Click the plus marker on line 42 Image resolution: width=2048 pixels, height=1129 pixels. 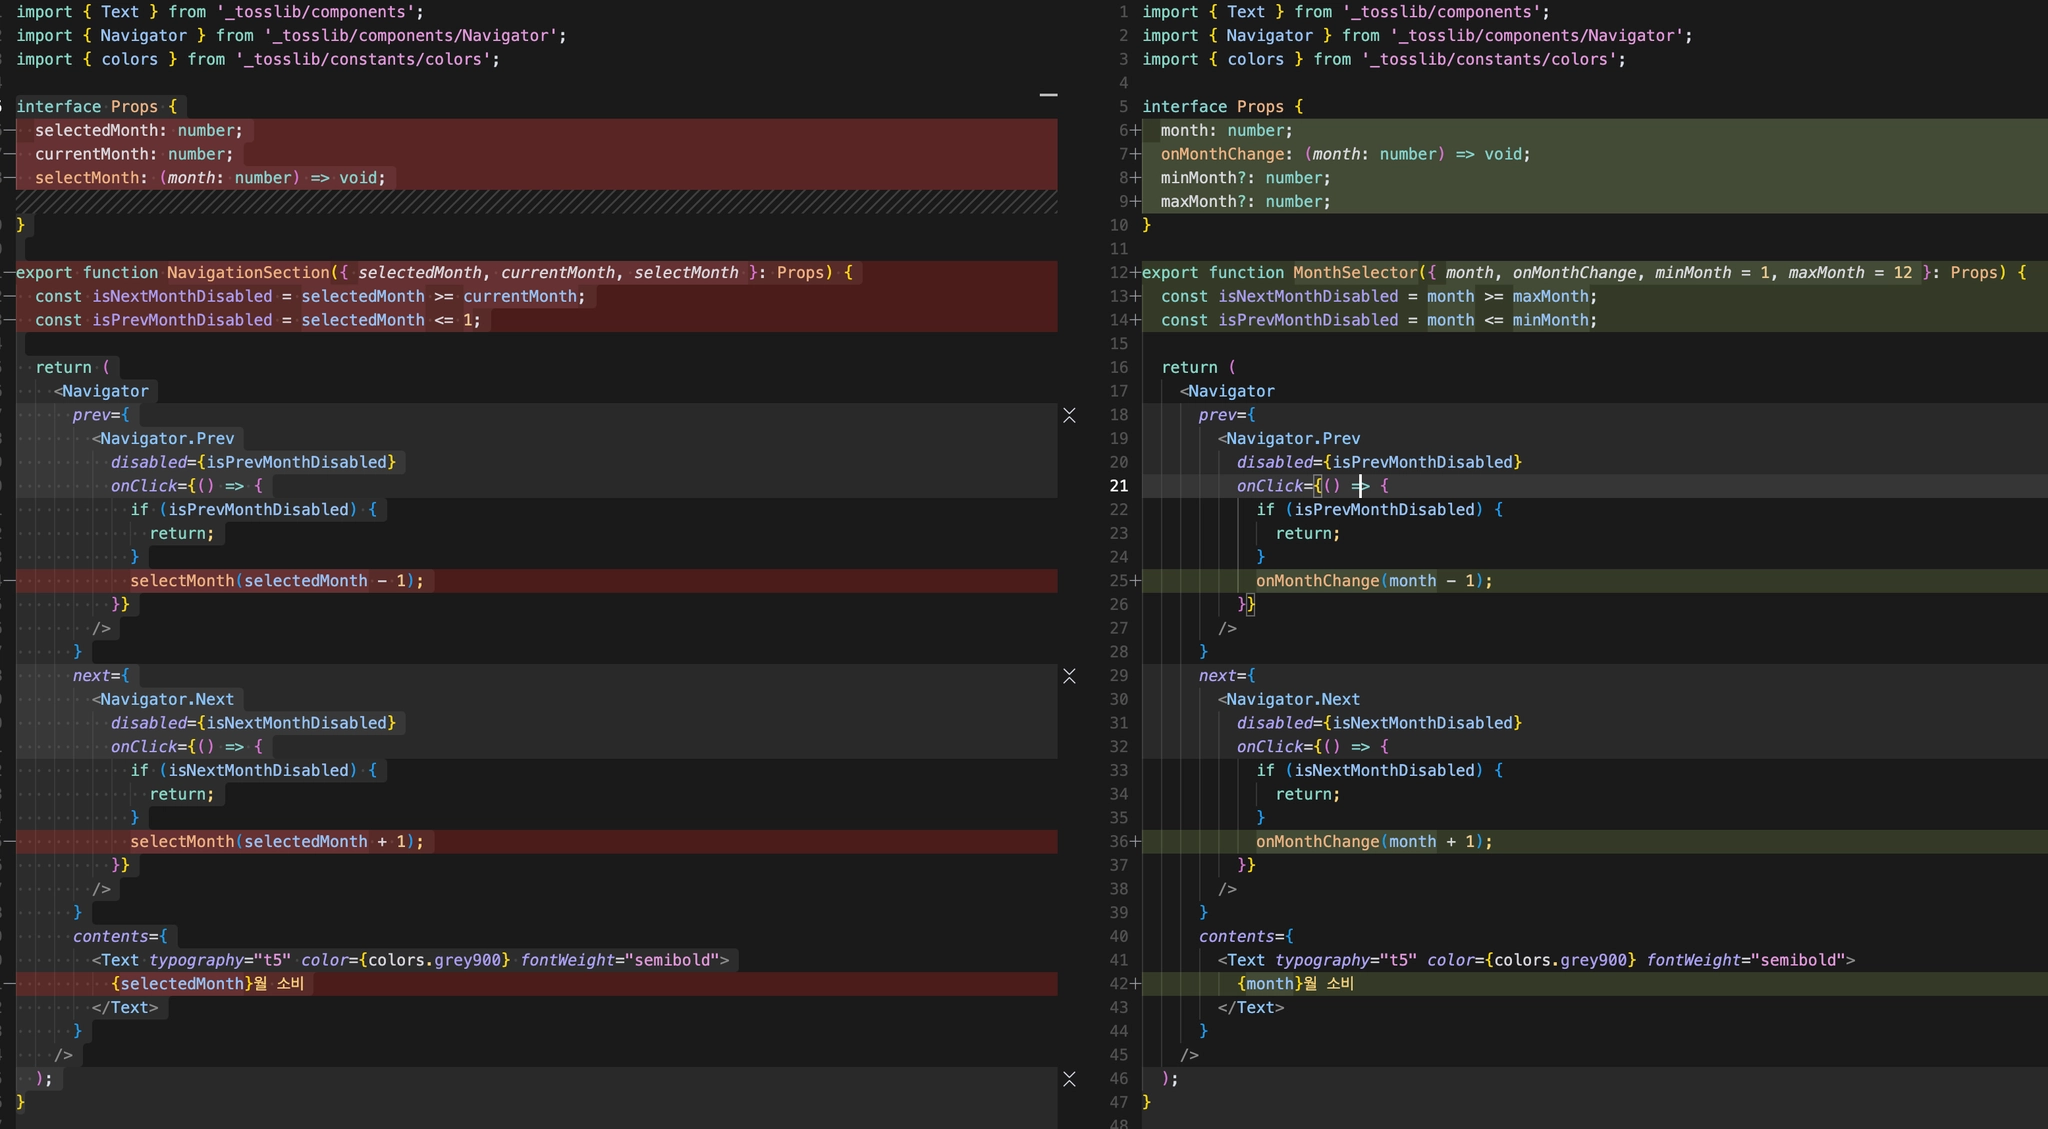tap(1135, 984)
